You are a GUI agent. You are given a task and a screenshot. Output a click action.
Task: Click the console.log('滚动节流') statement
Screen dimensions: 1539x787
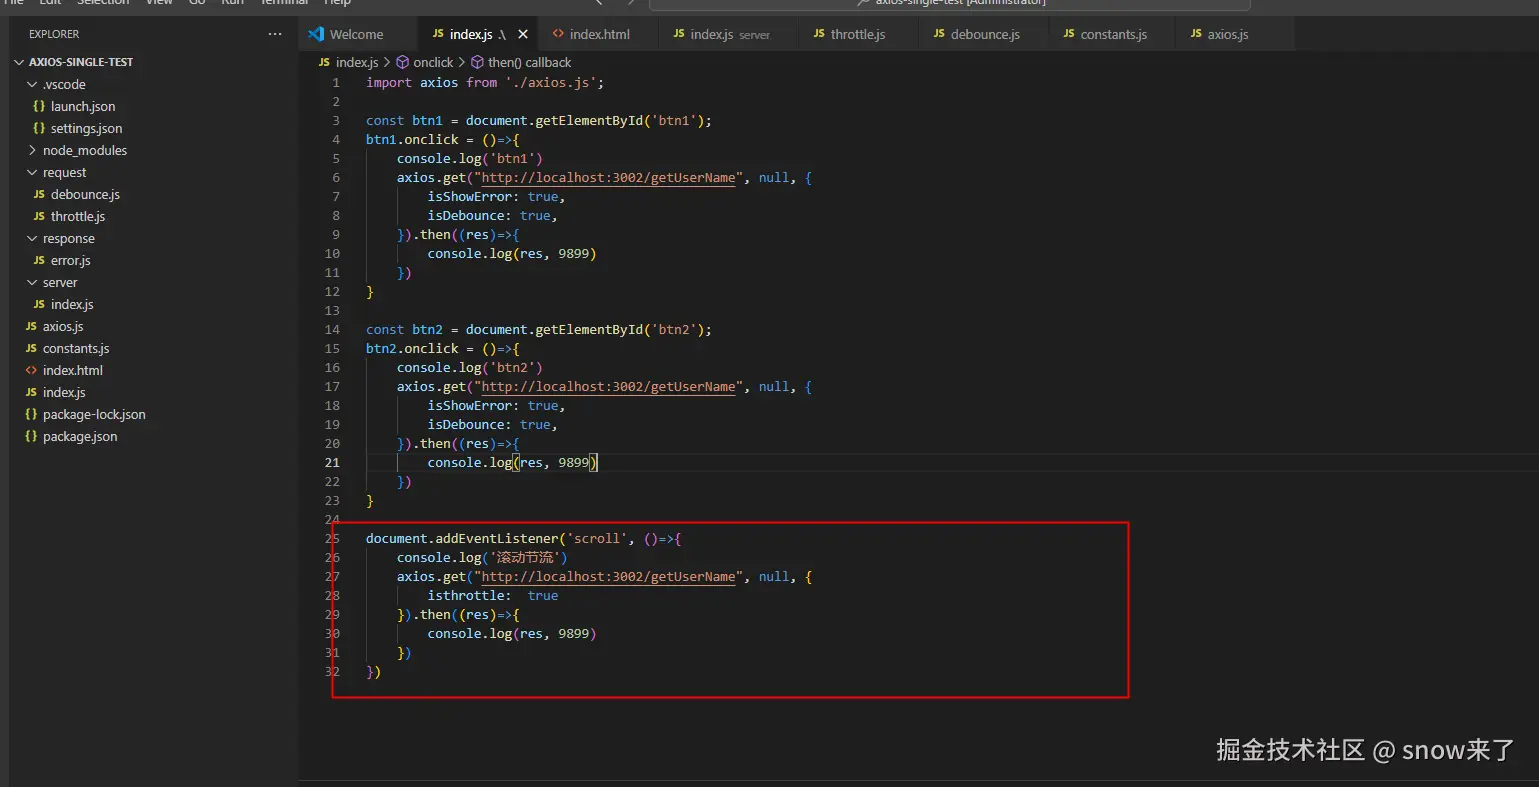click(482, 558)
